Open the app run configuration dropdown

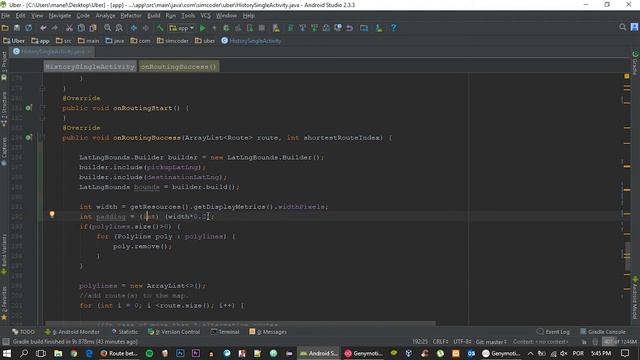click(x=182, y=28)
